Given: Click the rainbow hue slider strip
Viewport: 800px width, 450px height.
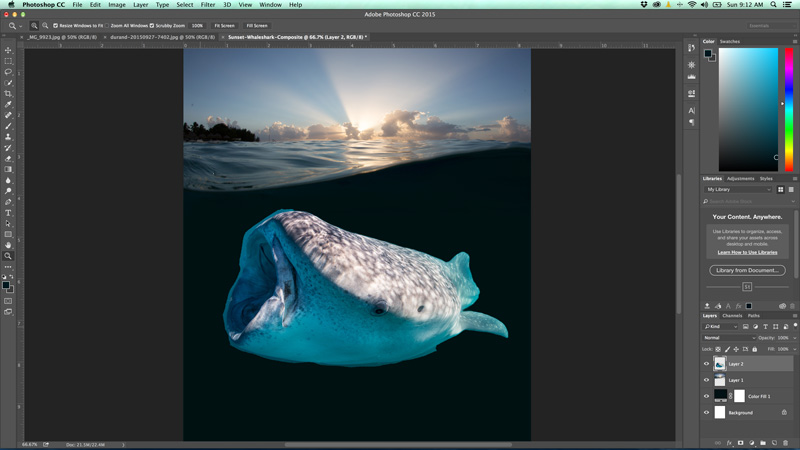Looking at the screenshot, I should tap(789, 110).
